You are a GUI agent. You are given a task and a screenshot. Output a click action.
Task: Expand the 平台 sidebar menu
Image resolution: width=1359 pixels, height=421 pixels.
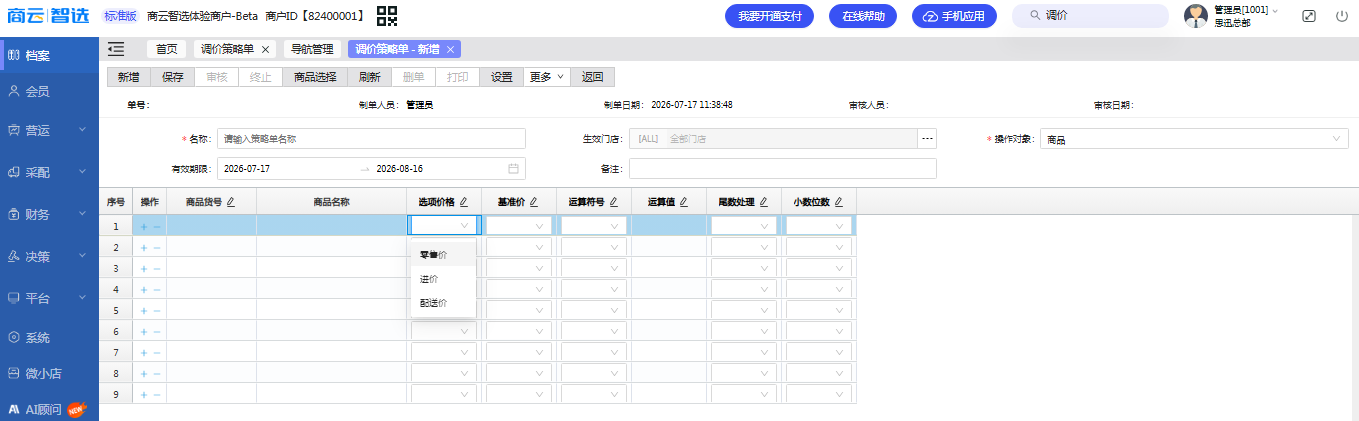pyautogui.click(x=49, y=298)
